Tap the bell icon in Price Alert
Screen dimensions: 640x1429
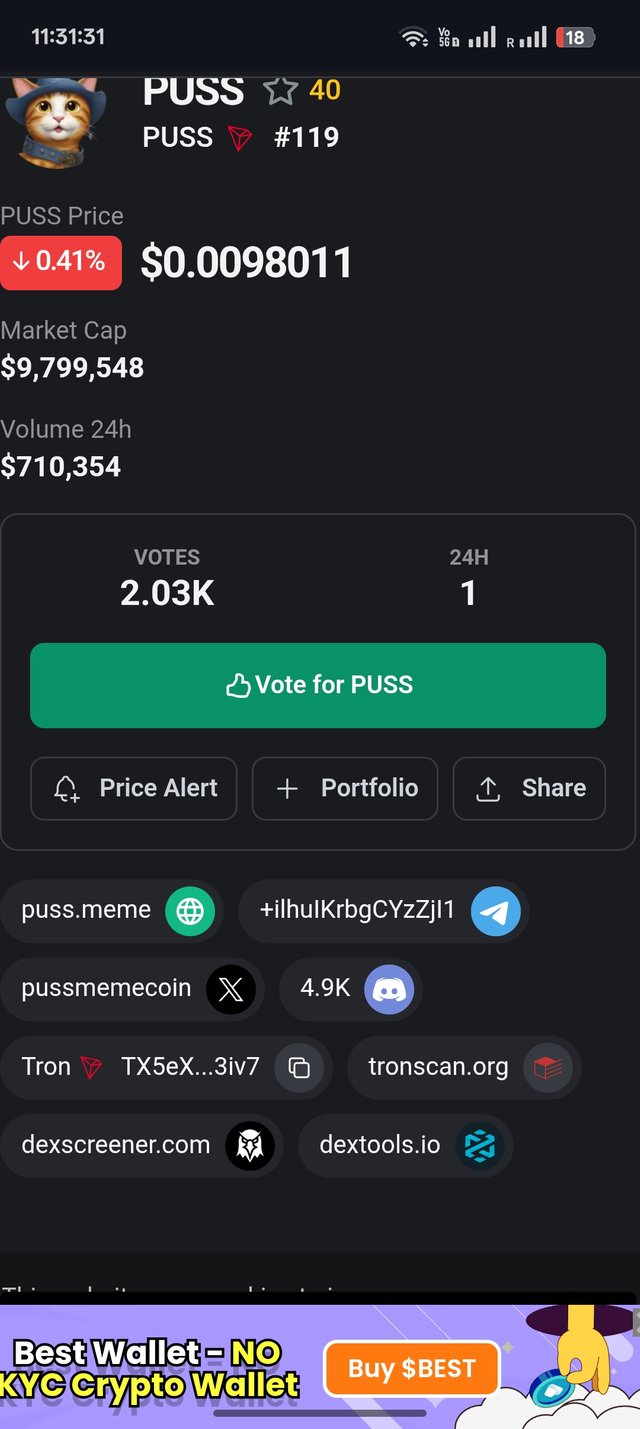(66, 789)
